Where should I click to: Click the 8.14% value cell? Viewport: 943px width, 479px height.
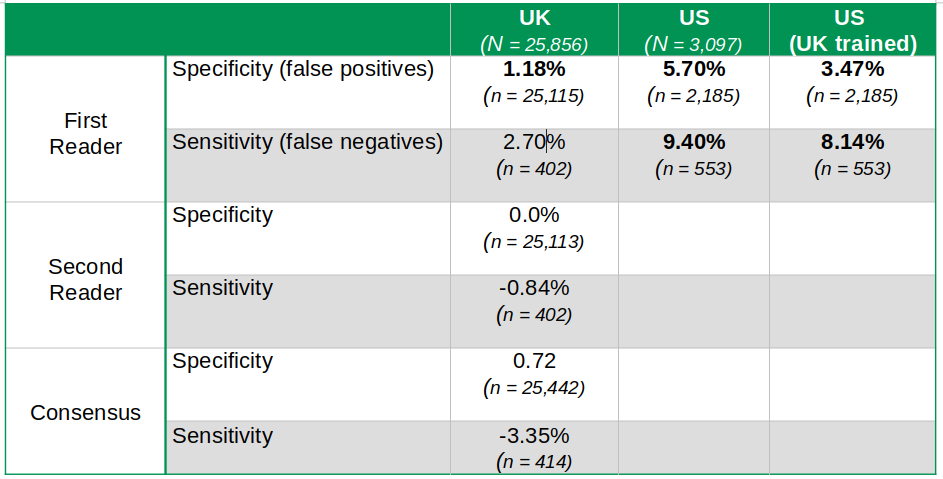point(853,154)
